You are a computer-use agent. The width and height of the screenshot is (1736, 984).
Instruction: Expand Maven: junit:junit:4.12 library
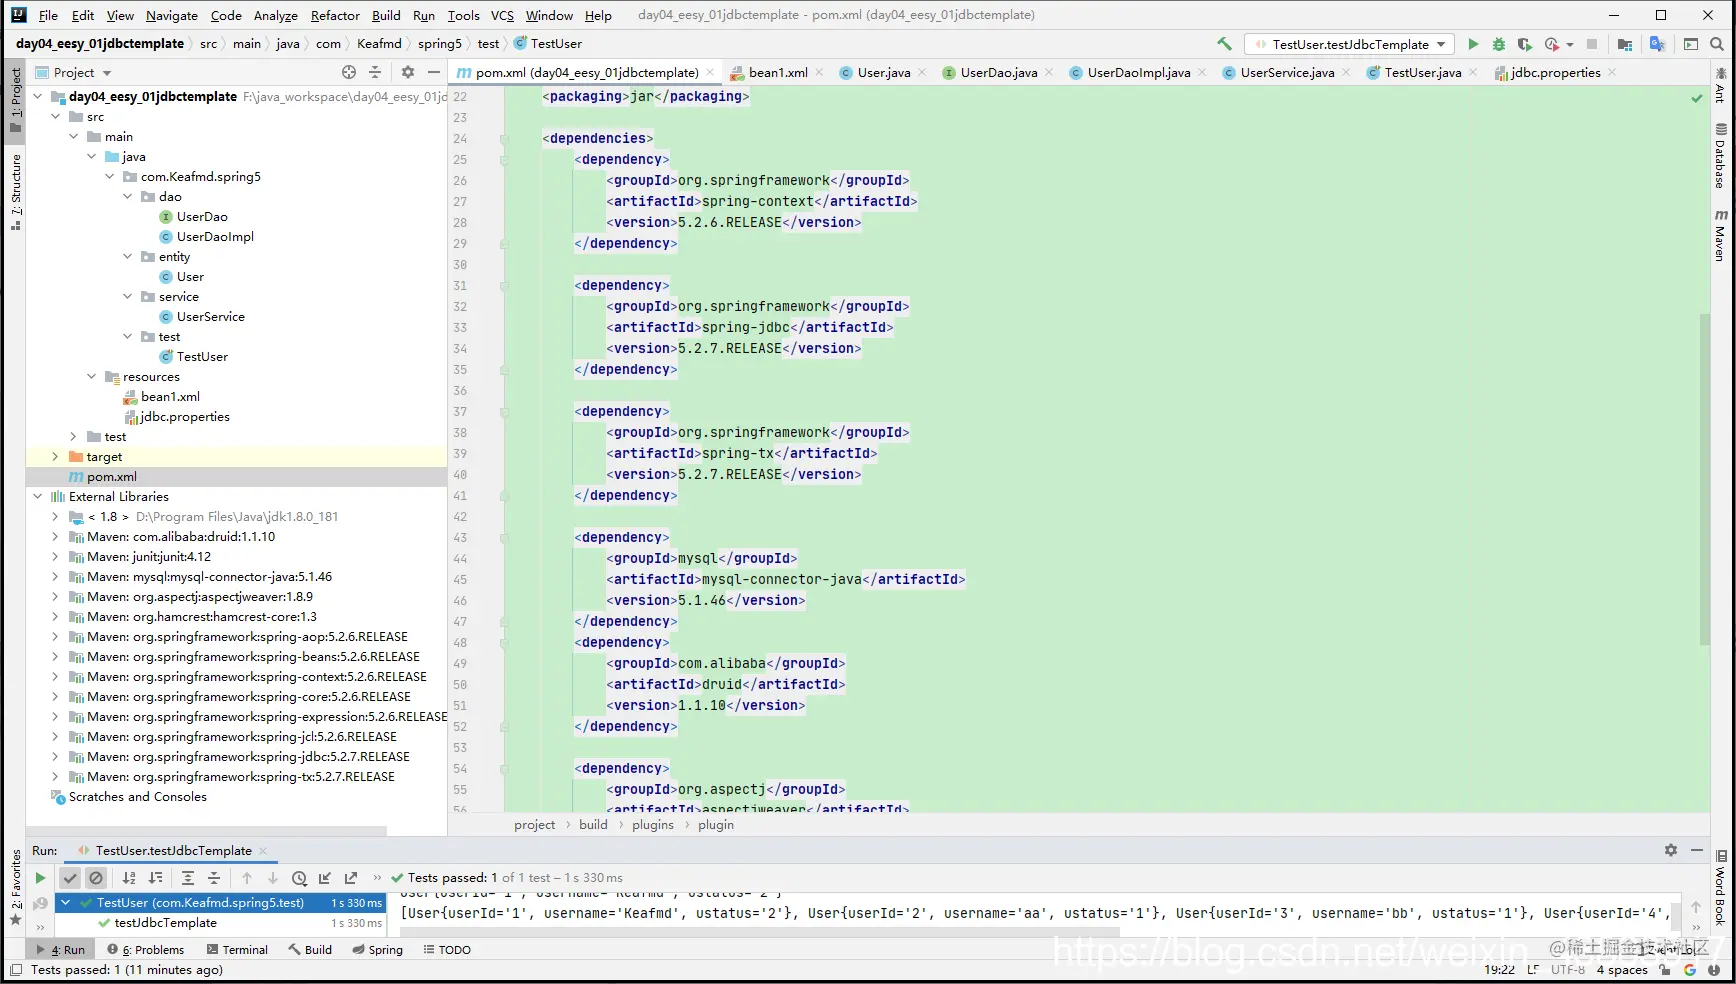coord(56,557)
